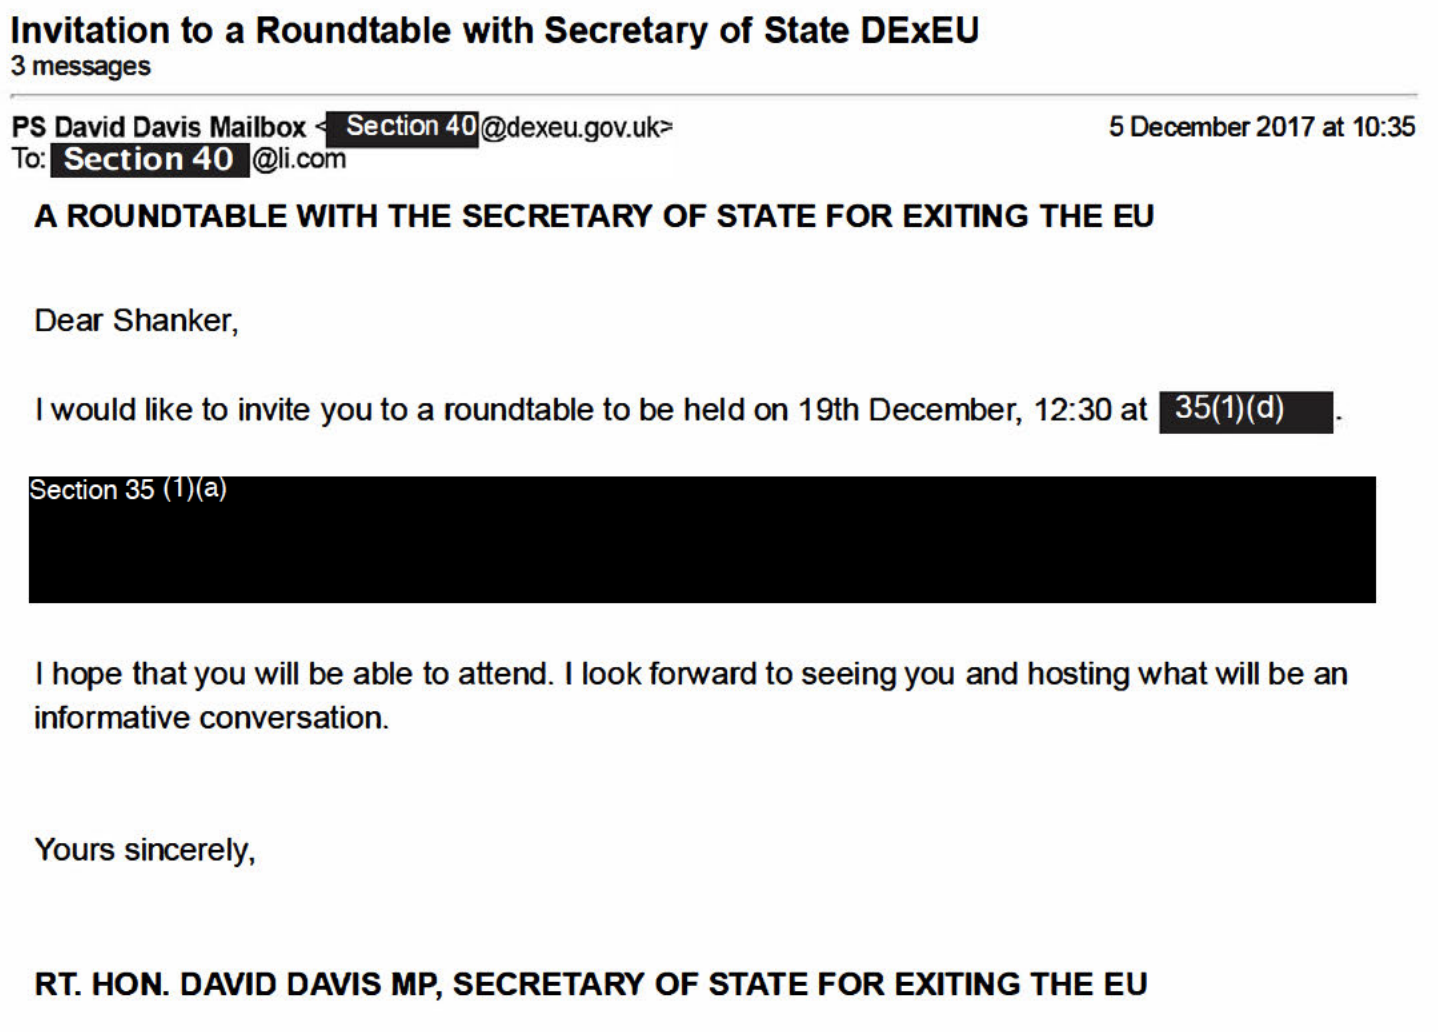Click the "To:" recipient label
Image resolution: width=1438 pixels, height=1032 pixels.
point(29,159)
